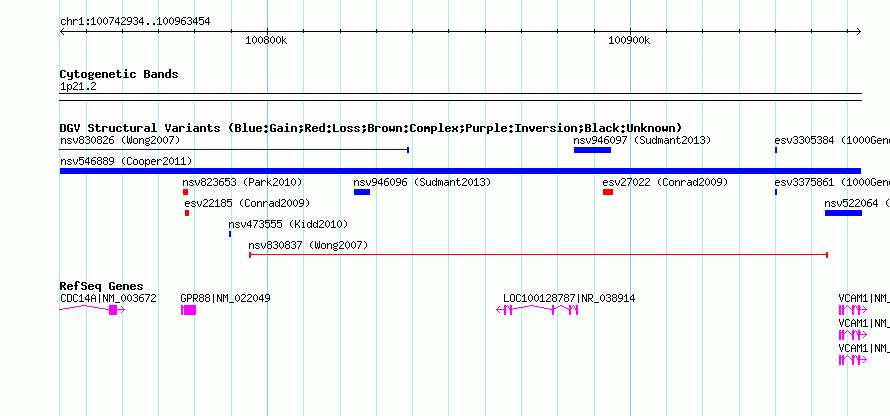890x416 pixels.
Task: Select the esv27022 (Conrad2009) label
Action: click(665, 182)
